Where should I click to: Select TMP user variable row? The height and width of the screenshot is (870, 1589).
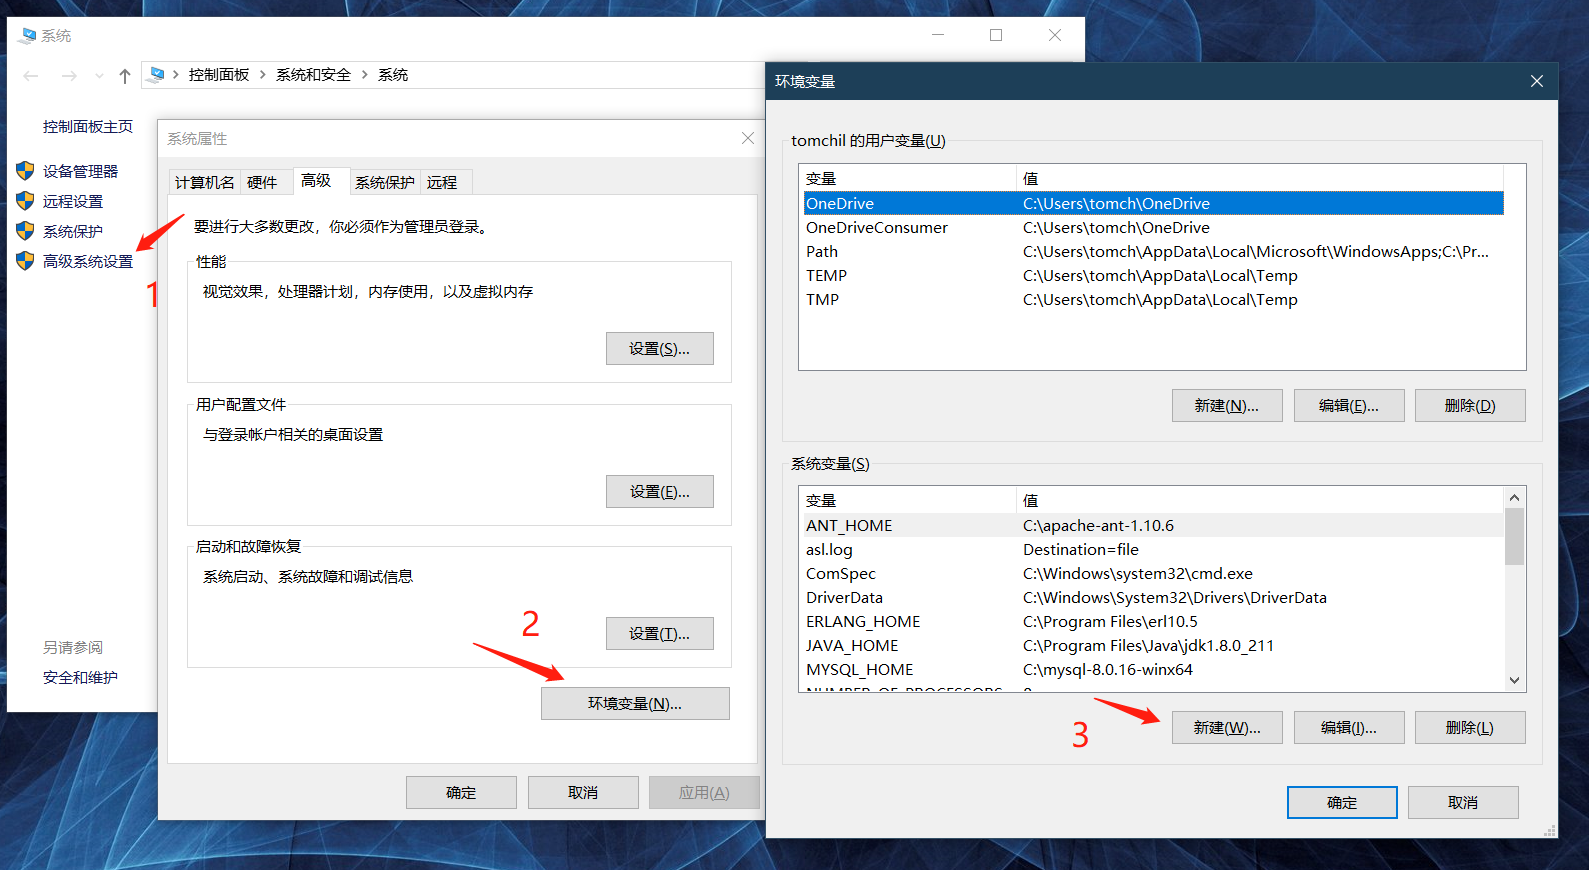pyautogui.click(x=1154, y=300)
